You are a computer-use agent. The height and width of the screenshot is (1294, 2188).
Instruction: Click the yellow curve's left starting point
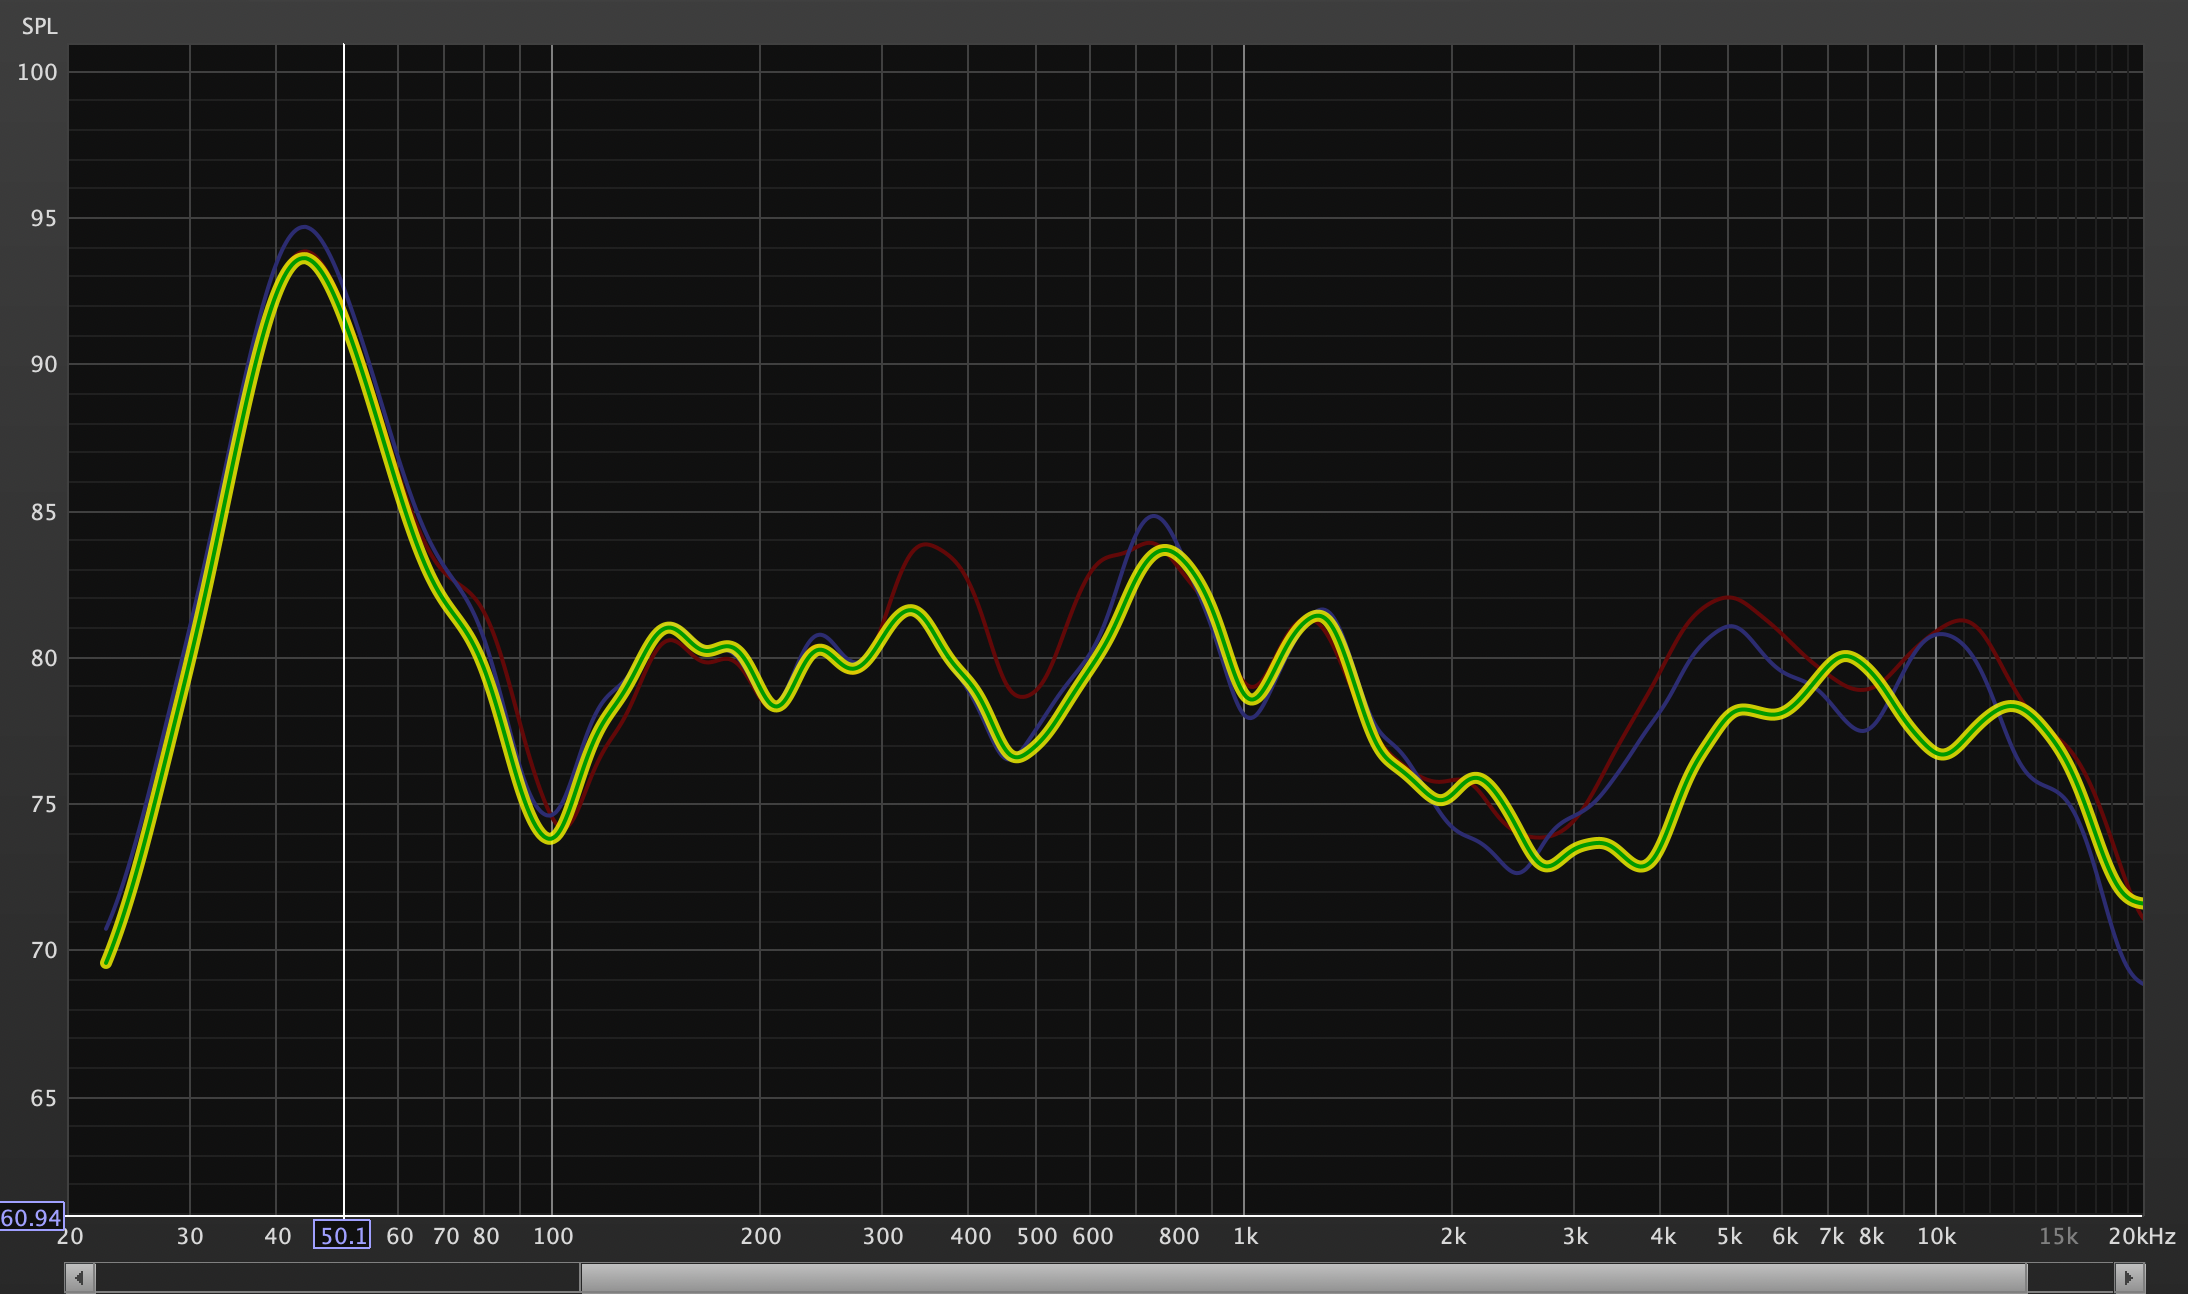(x=106, y=963)
